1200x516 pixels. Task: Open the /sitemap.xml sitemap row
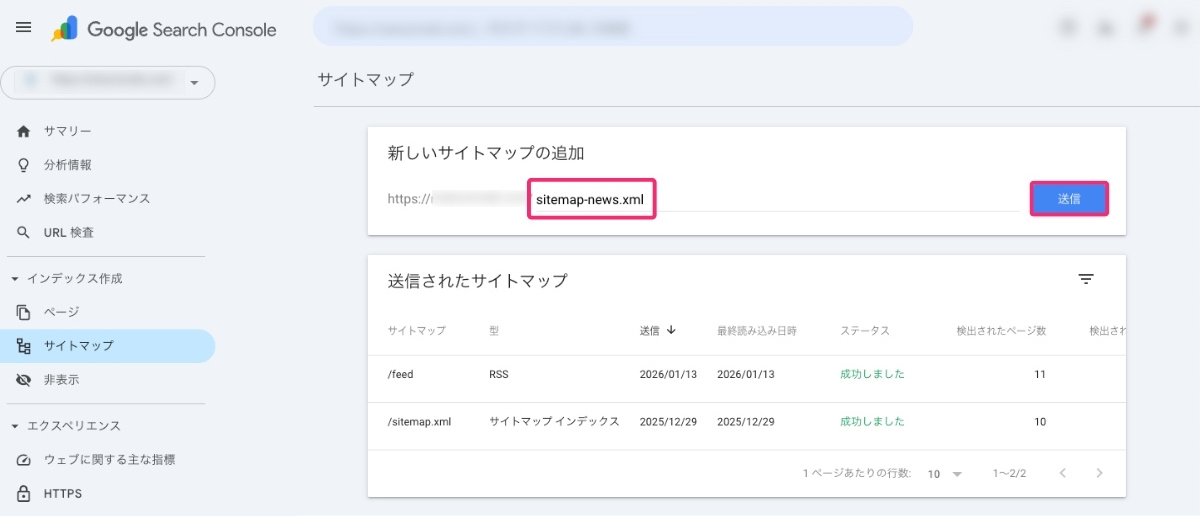coord(746,422)
